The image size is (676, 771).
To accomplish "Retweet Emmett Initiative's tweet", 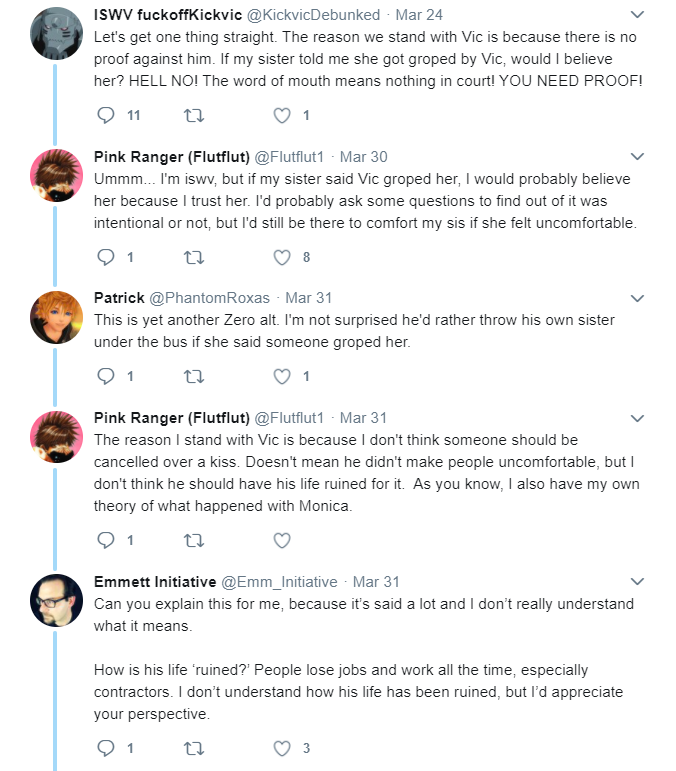I will click(194, 748).
